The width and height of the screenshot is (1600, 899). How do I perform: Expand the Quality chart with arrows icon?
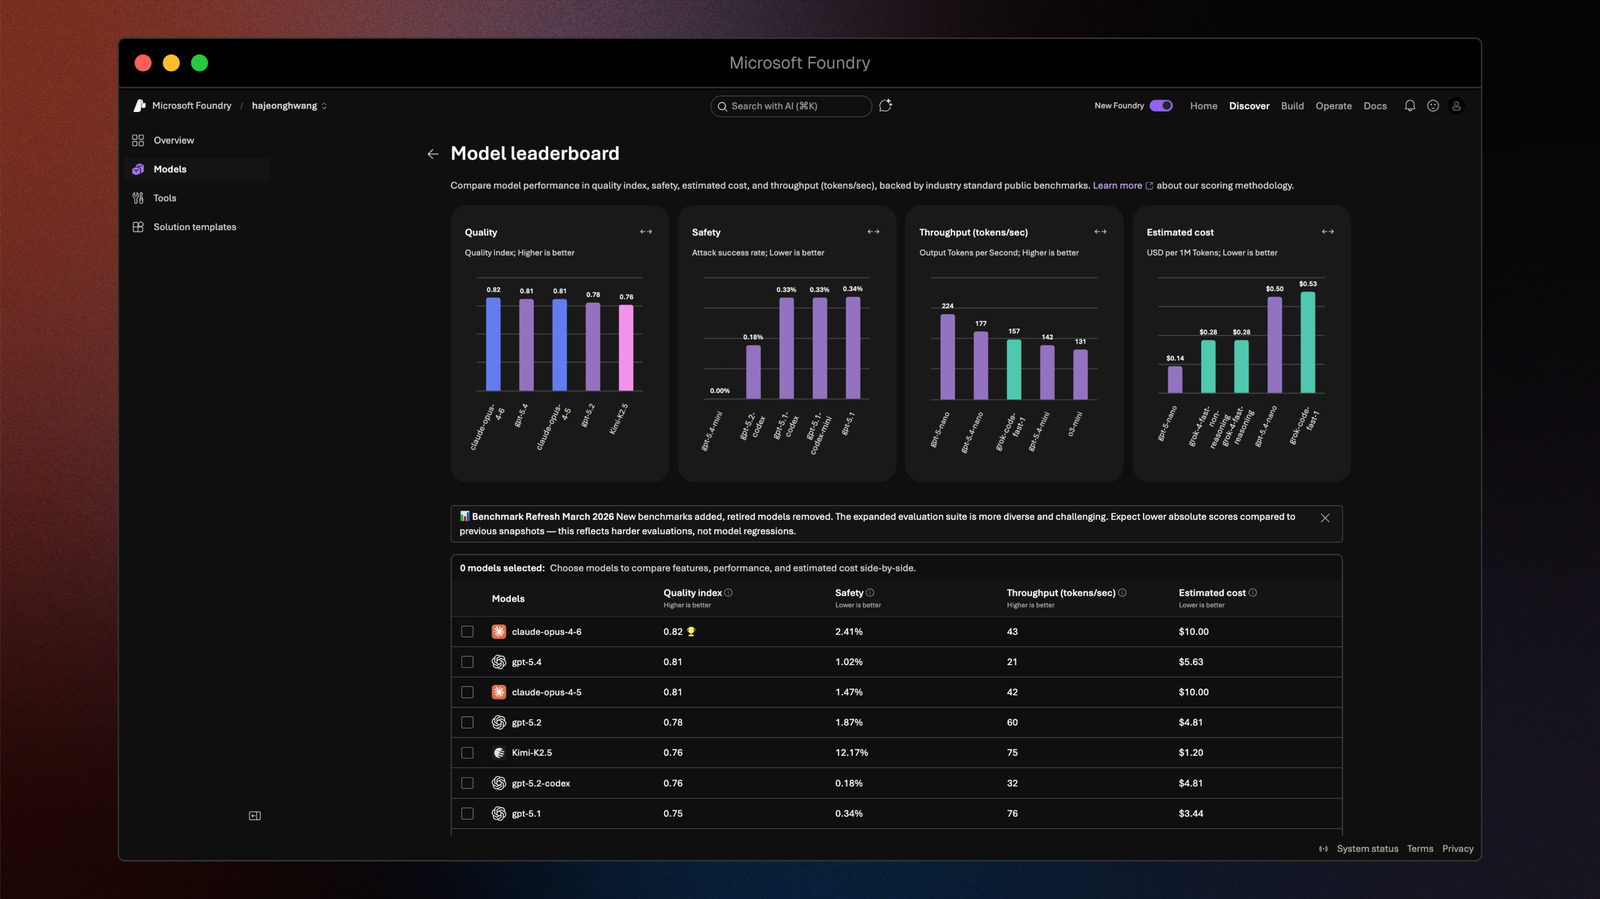tap(646, 232)
